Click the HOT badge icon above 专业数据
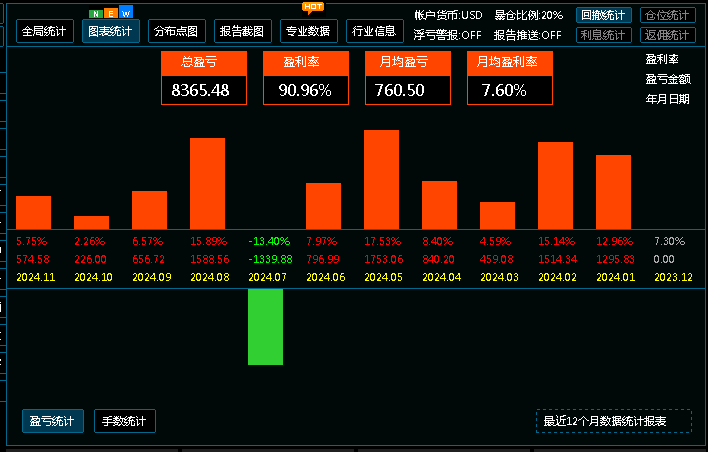Screen dimensions: 708x452 click(312, 6)
